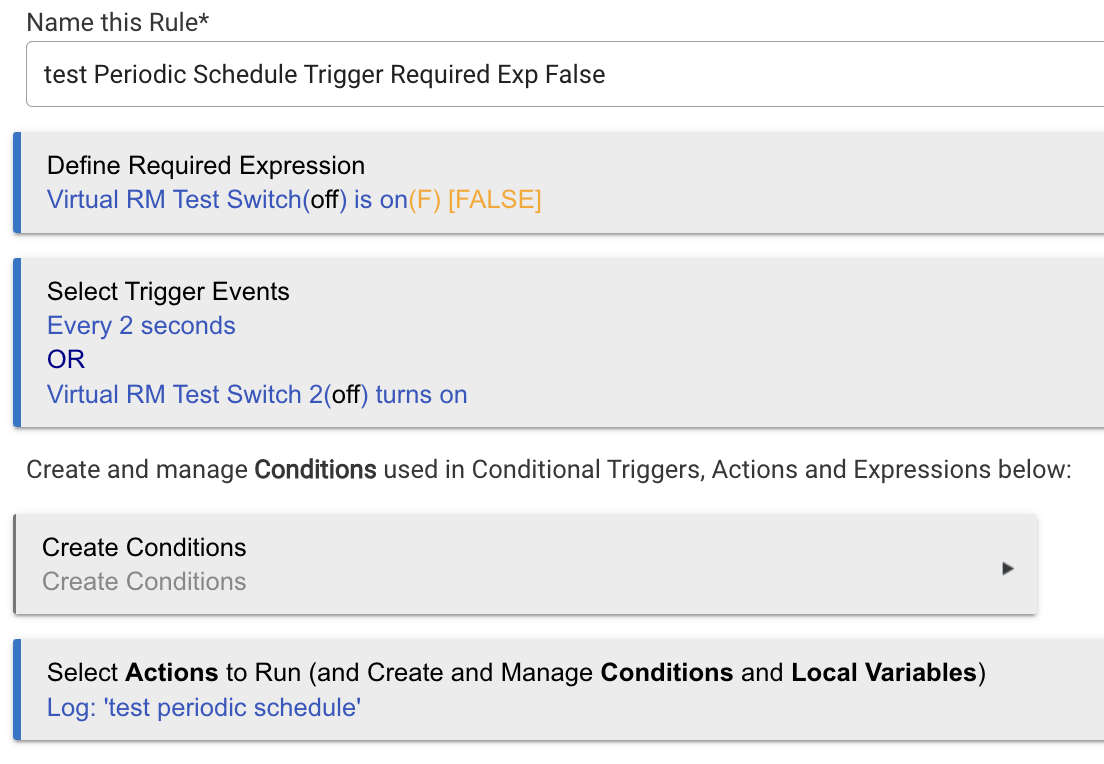Click the bold Conditions word in instructions

315,470
